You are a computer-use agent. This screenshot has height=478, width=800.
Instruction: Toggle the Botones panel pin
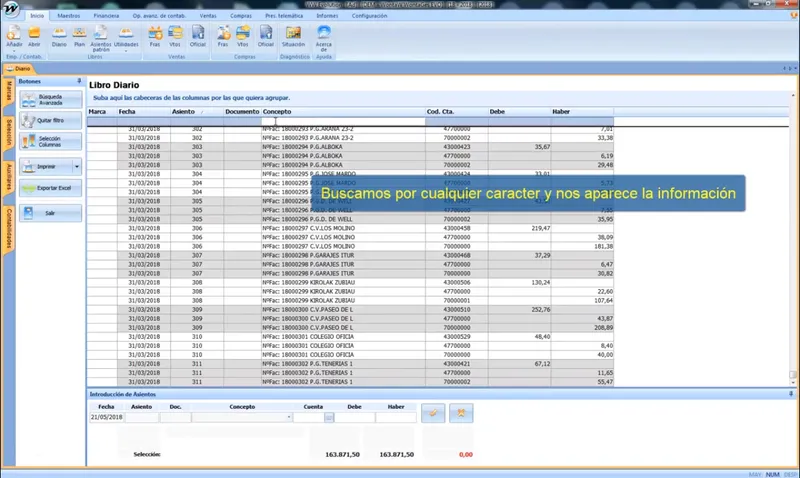(79, 81)
